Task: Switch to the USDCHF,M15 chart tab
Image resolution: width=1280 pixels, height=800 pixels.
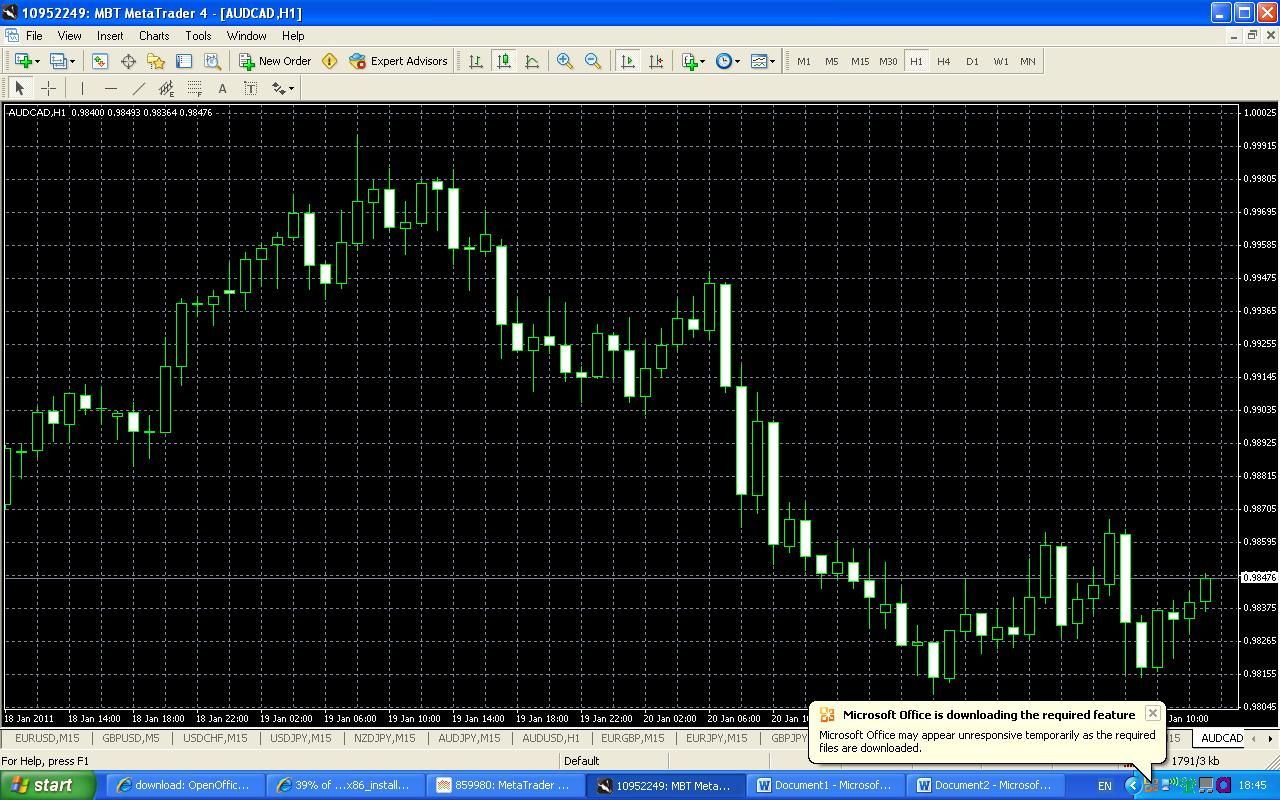Action: 215,738
